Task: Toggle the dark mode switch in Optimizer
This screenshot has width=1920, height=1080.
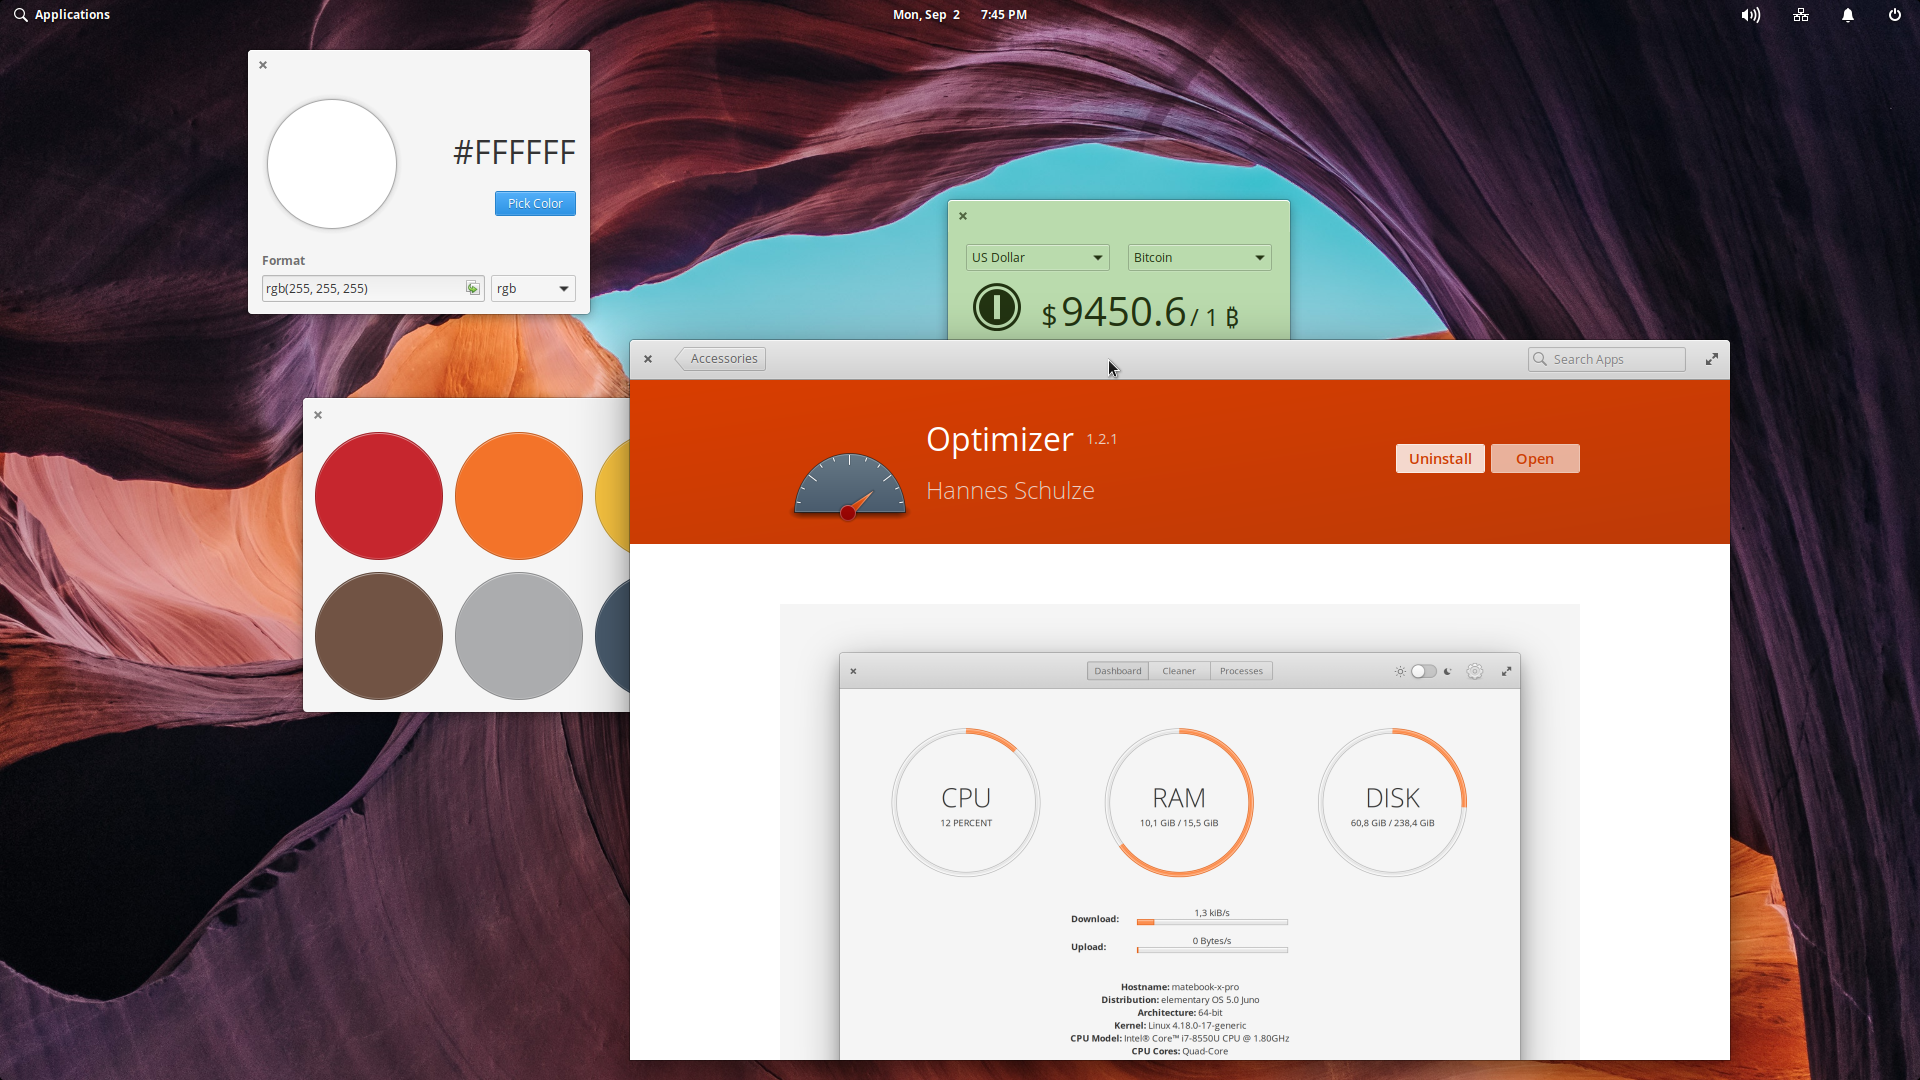Action: coord(1422,670)
